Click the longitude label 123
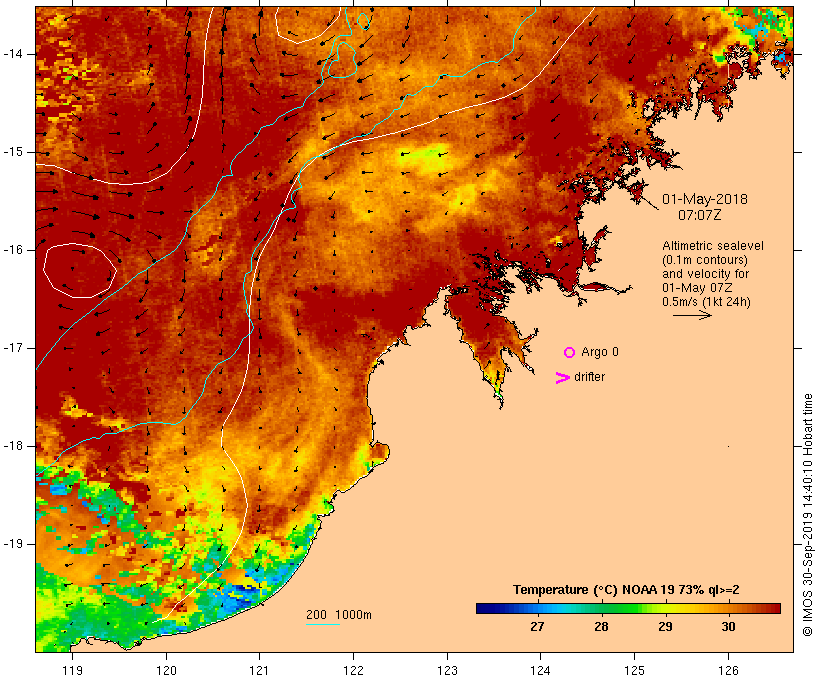Image resolution: width=820 pixels, height=680 pixels. point(447,670)
